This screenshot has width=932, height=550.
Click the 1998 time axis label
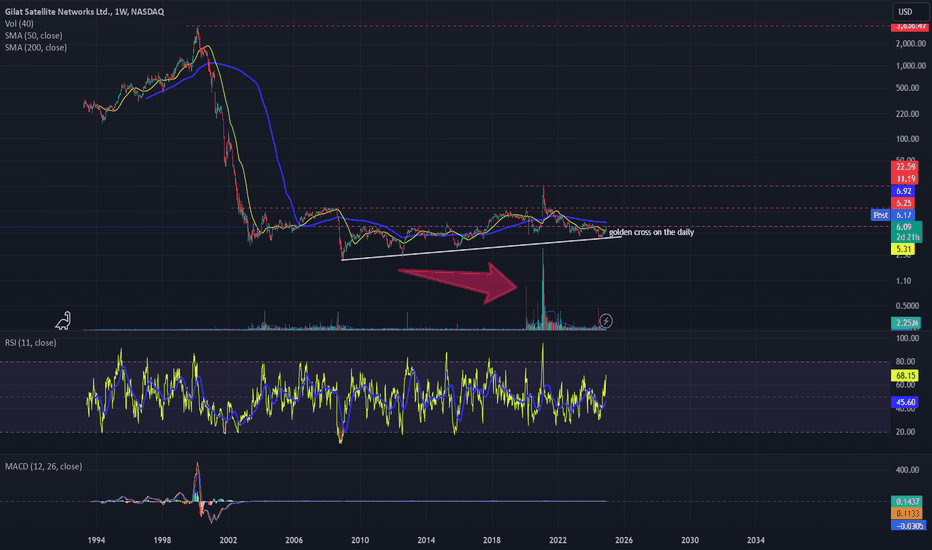pyautogui.click(x=162, y=540)
